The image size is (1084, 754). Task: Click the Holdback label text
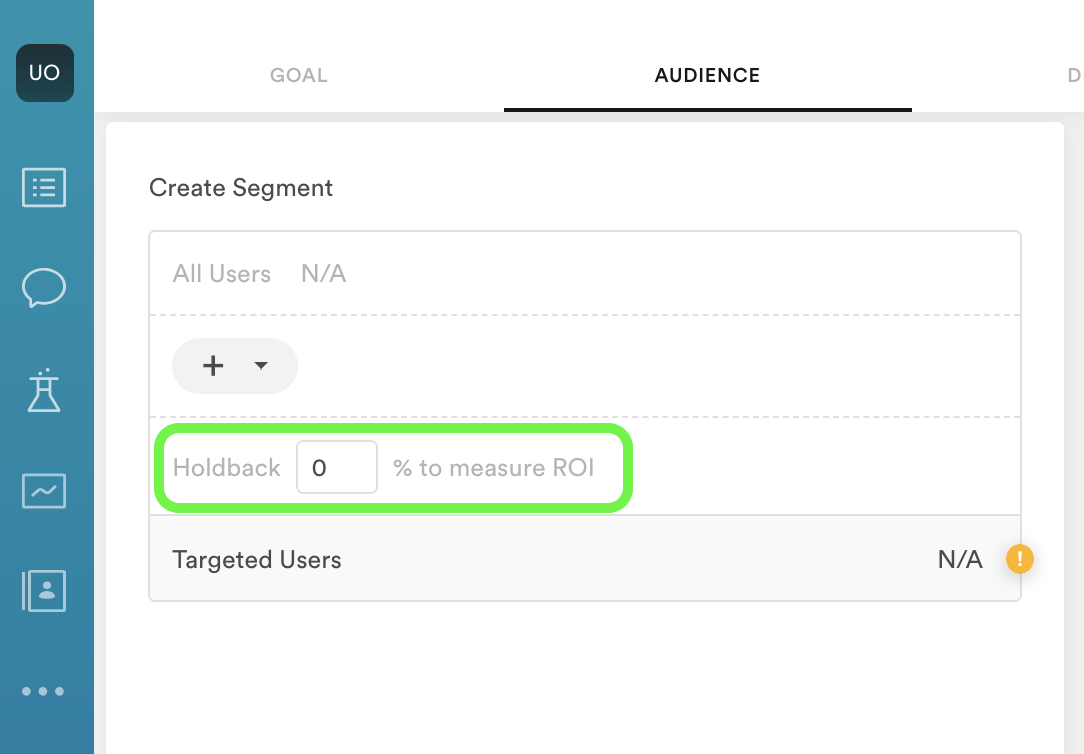point(227,468)
